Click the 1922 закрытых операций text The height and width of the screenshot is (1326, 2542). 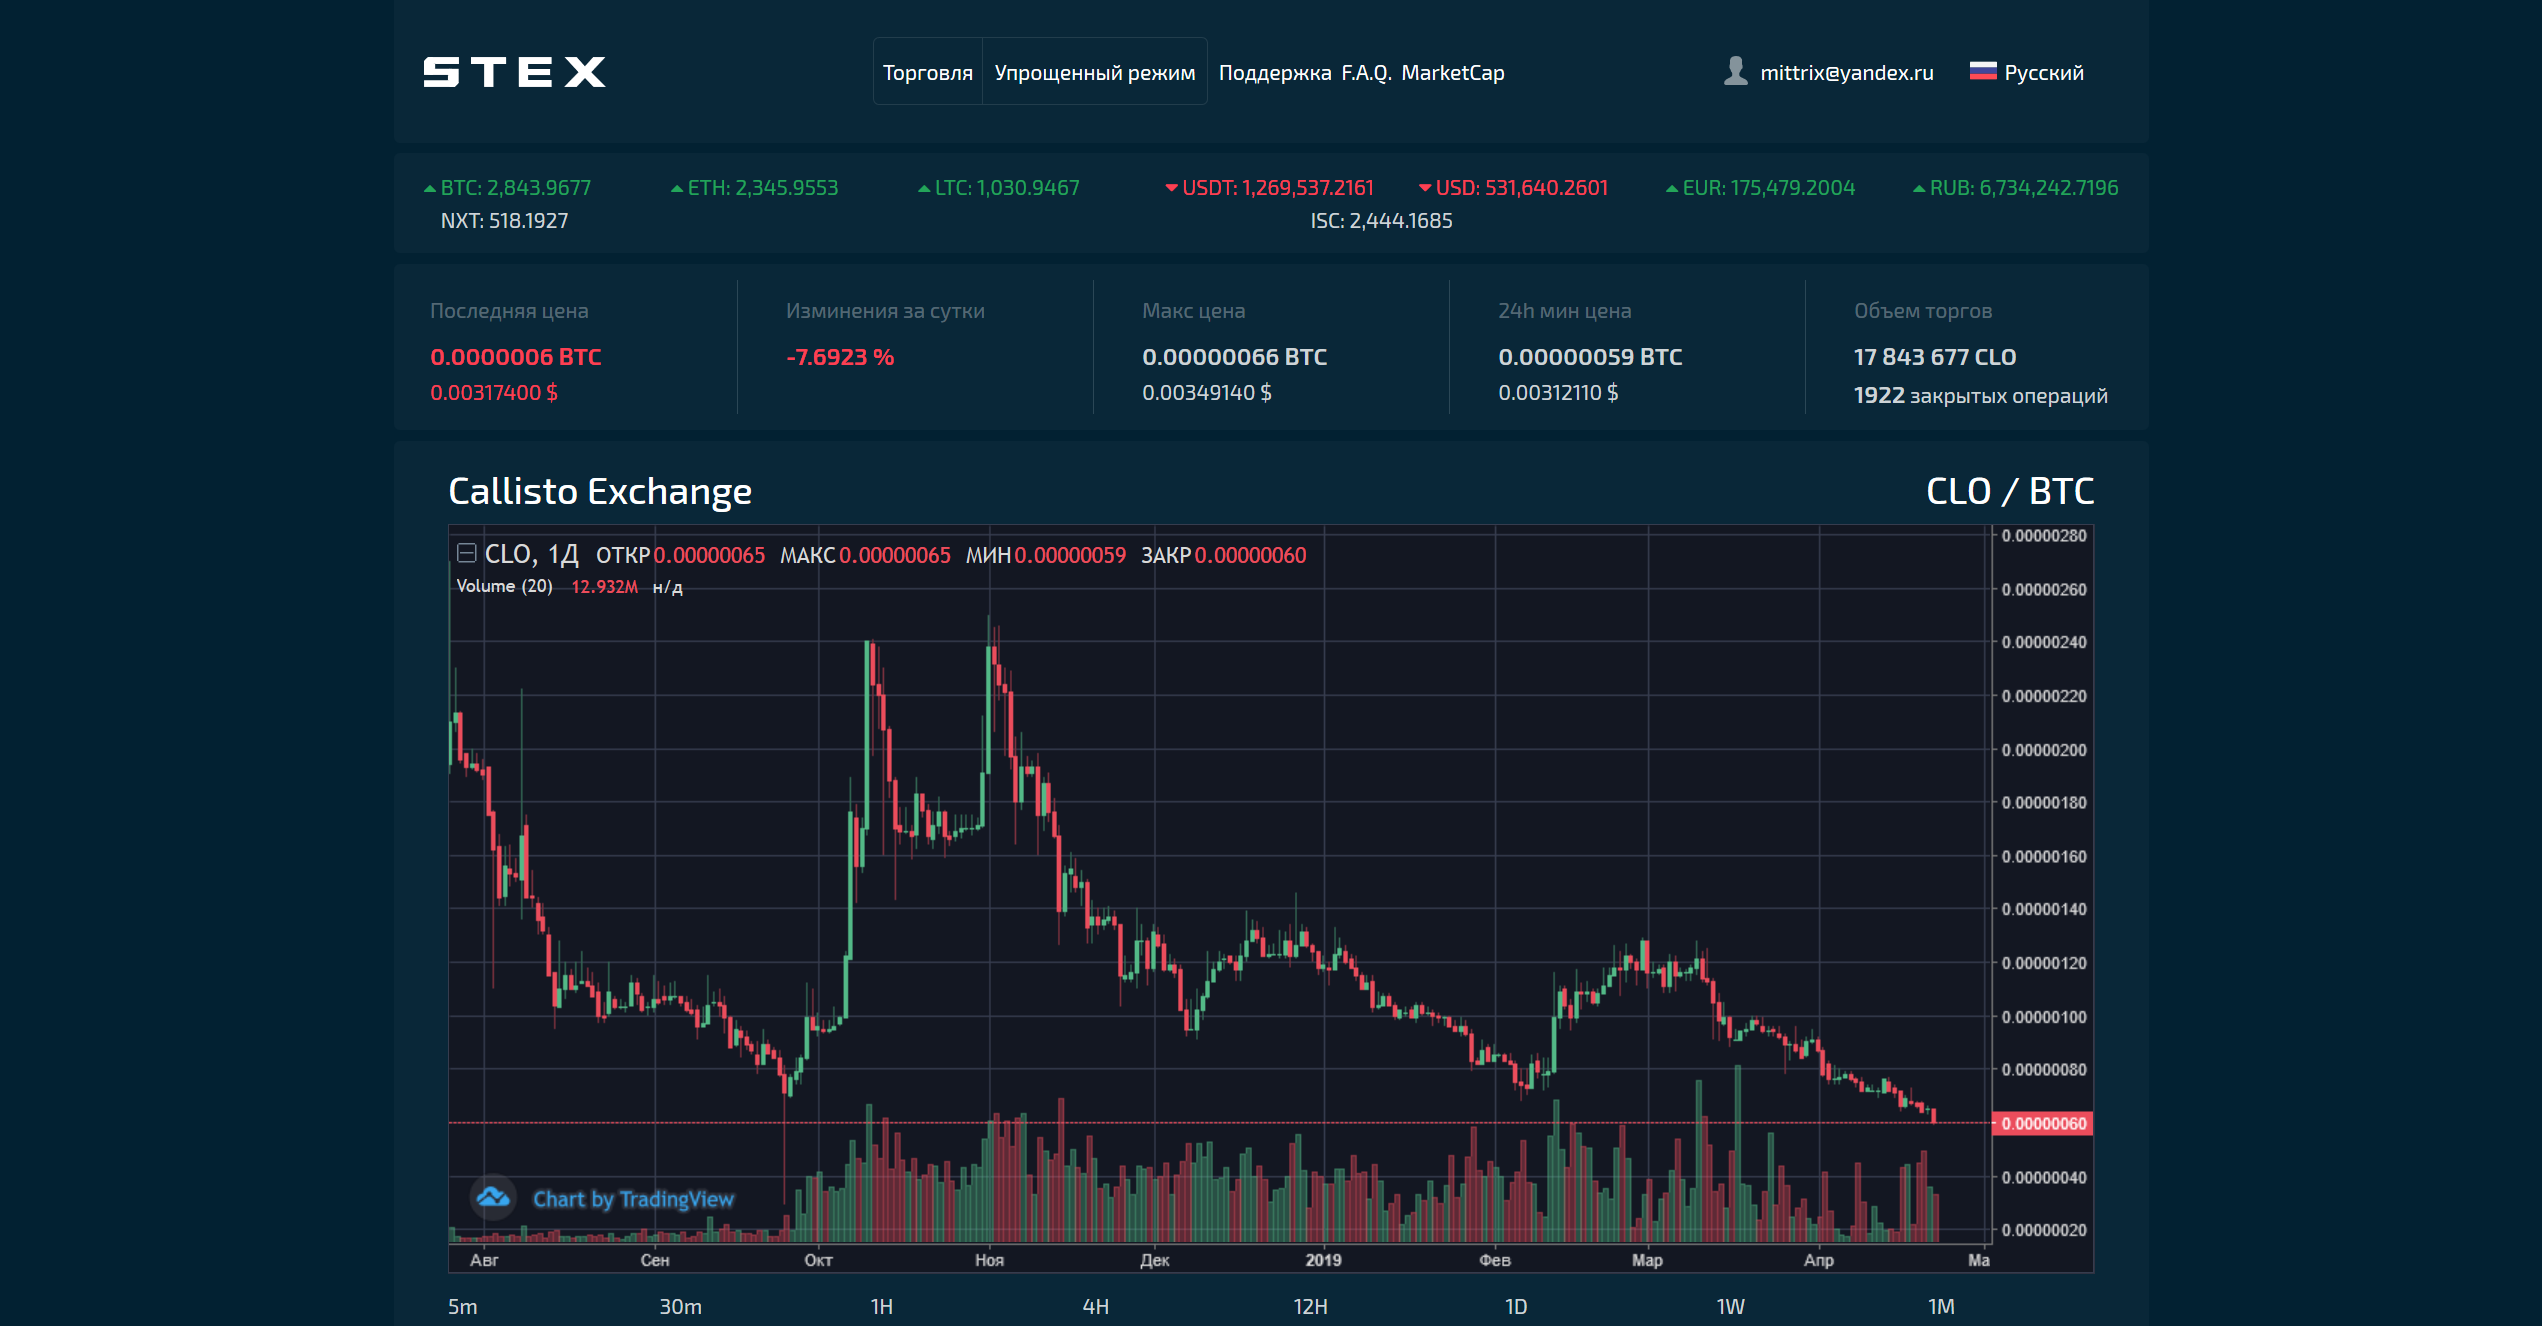click(1980, 396)
